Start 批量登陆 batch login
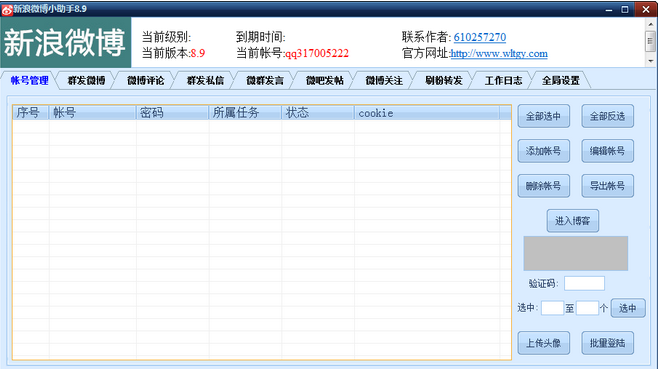 pos(607,343)
